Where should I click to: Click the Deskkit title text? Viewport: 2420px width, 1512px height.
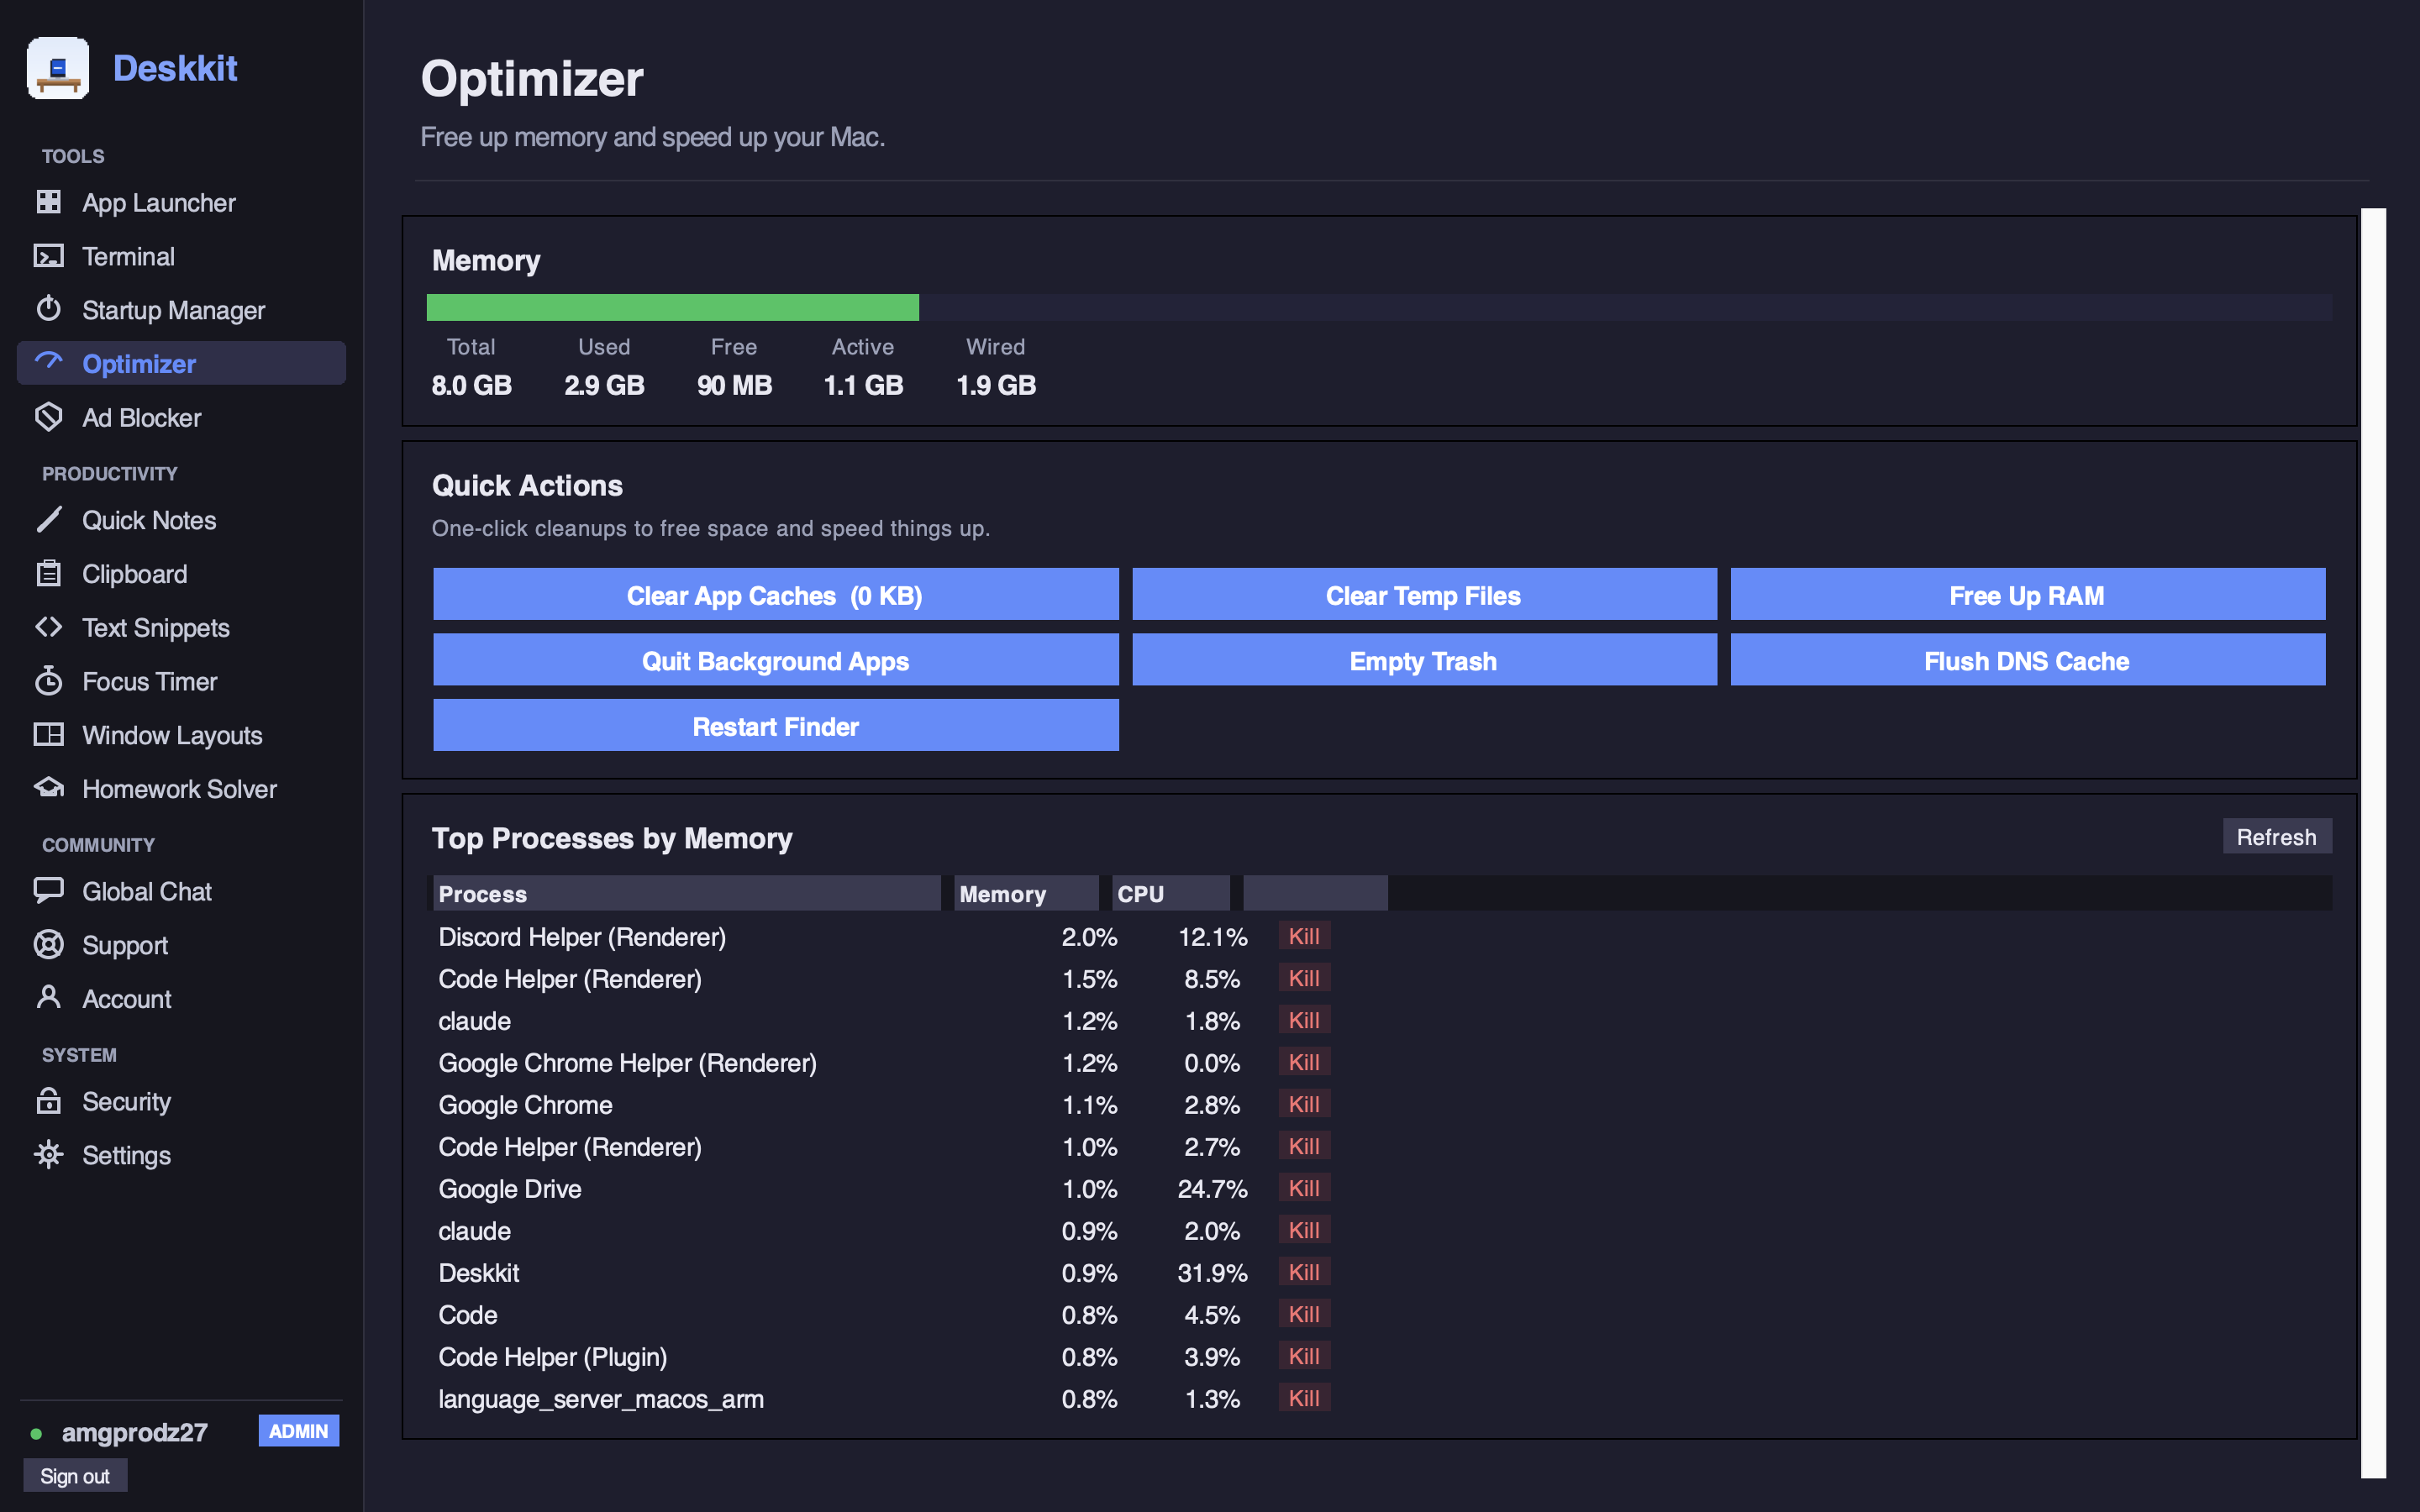click(175, 68)
